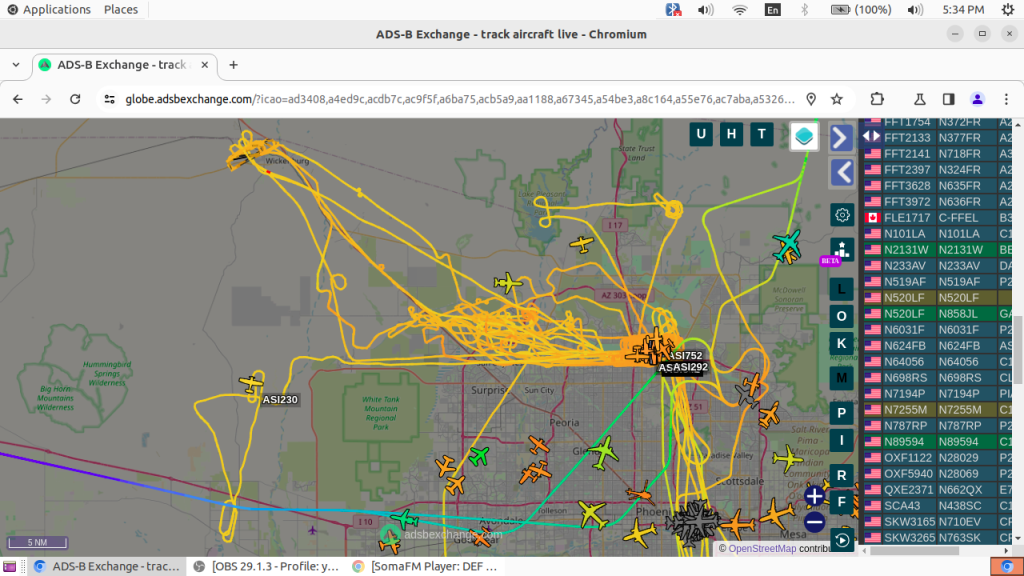
Task: Open the Places menu
Action: 121,9
